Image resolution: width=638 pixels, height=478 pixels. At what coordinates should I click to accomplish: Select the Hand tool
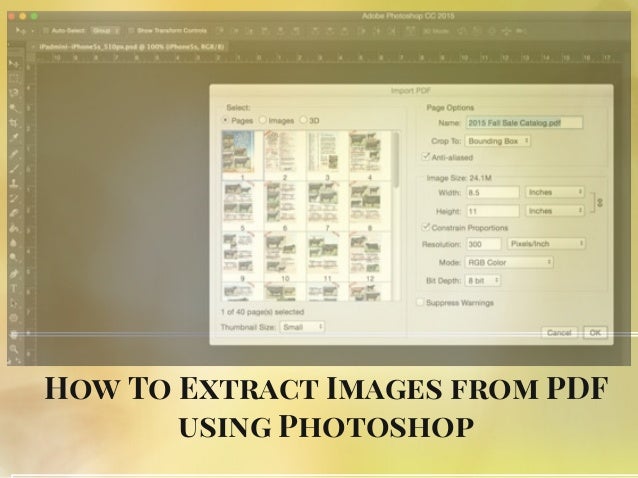(14, 334)
